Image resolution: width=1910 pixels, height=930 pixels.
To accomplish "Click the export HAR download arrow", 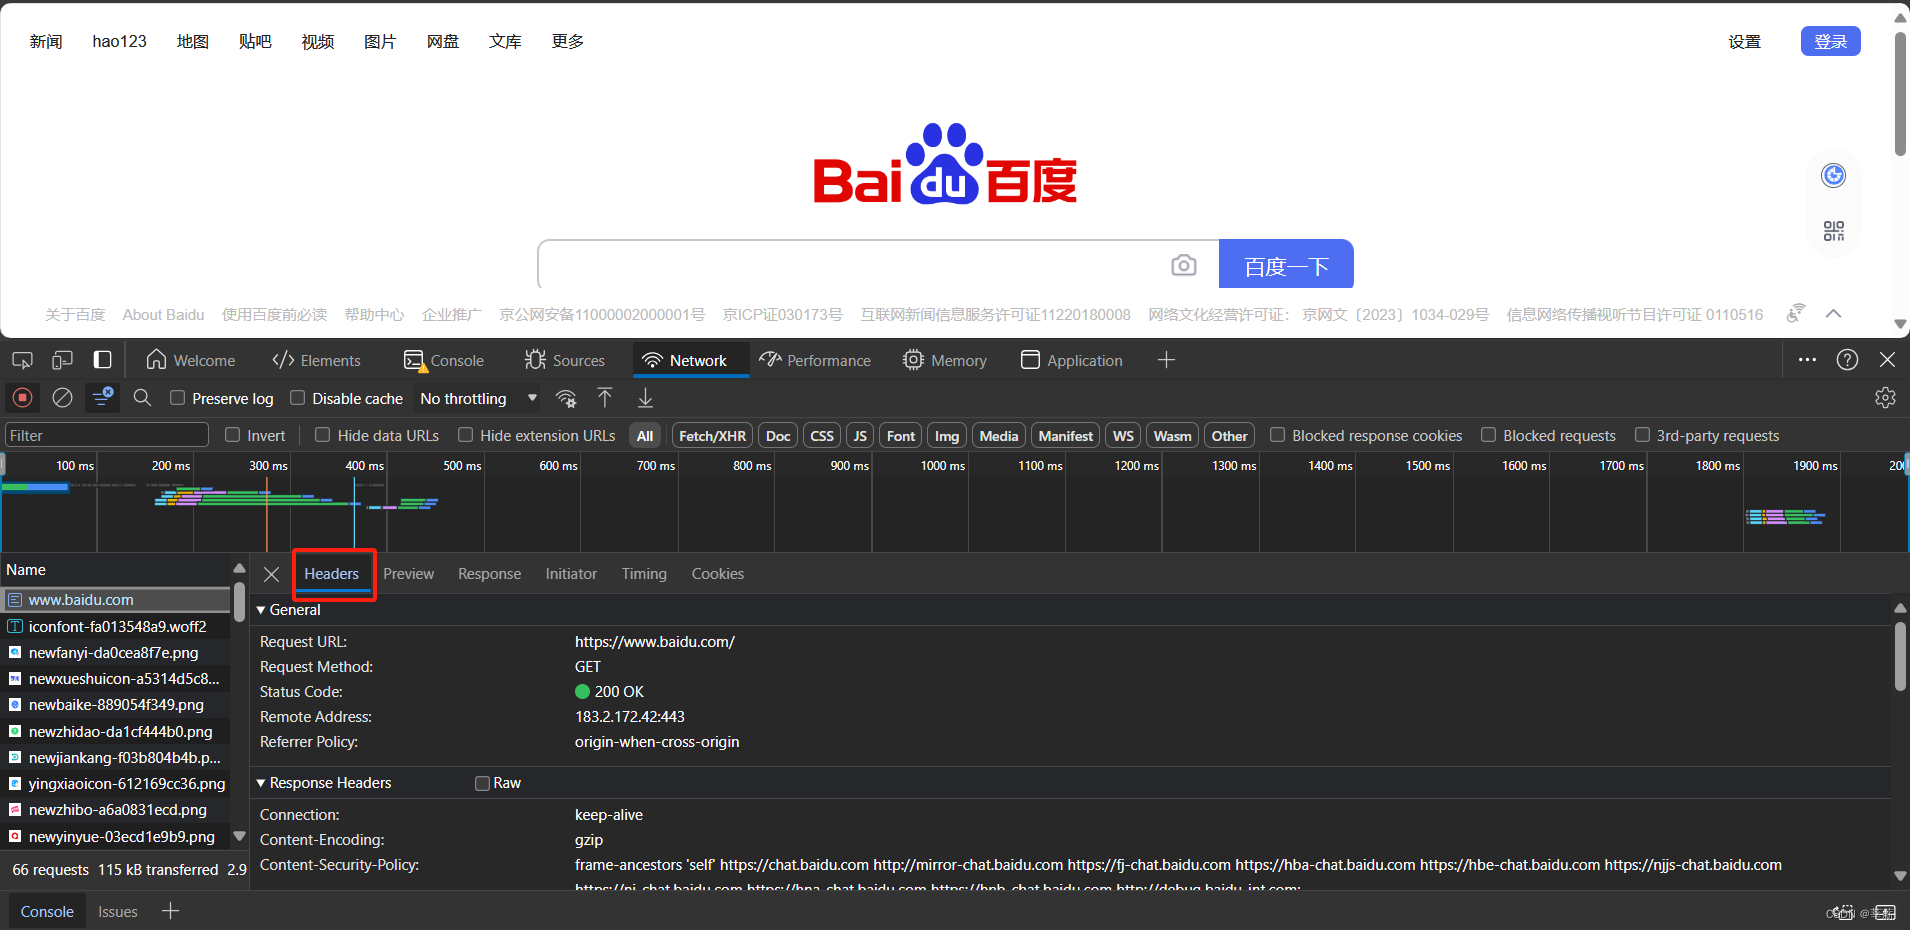I will pos(645,398).
